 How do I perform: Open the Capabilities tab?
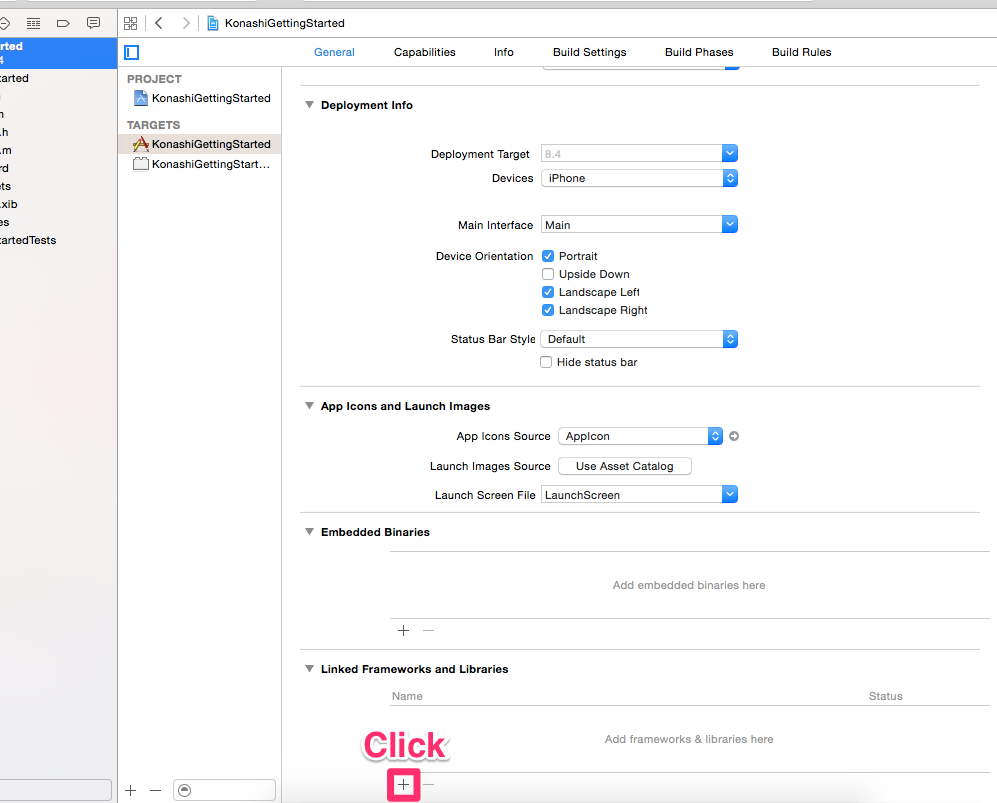pyautogui.click(x=424, y=52)
